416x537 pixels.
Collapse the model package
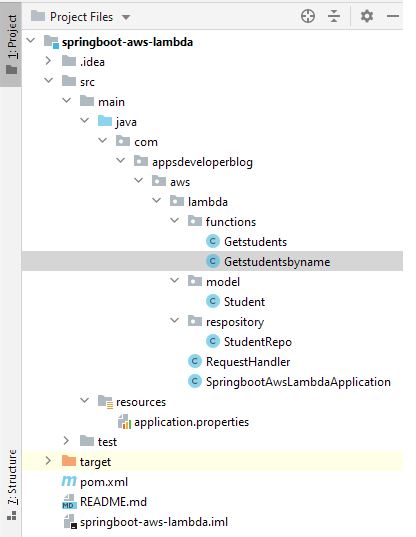click(175, 280)
